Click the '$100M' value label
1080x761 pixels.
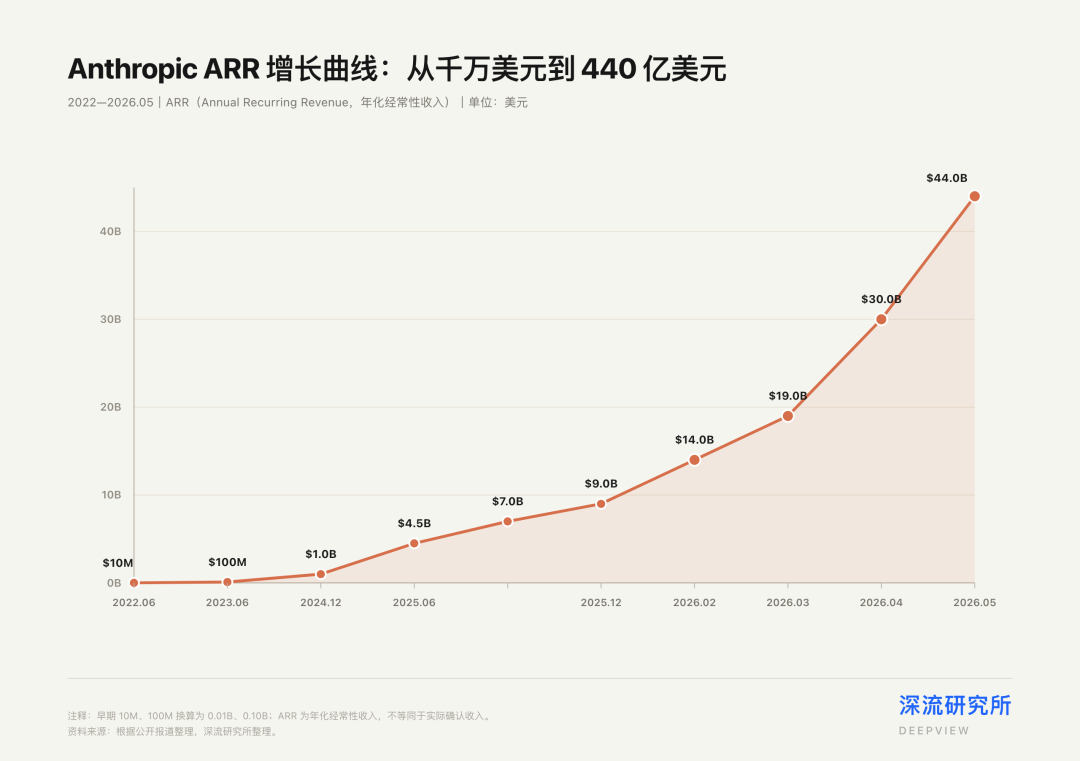[227, 563]
